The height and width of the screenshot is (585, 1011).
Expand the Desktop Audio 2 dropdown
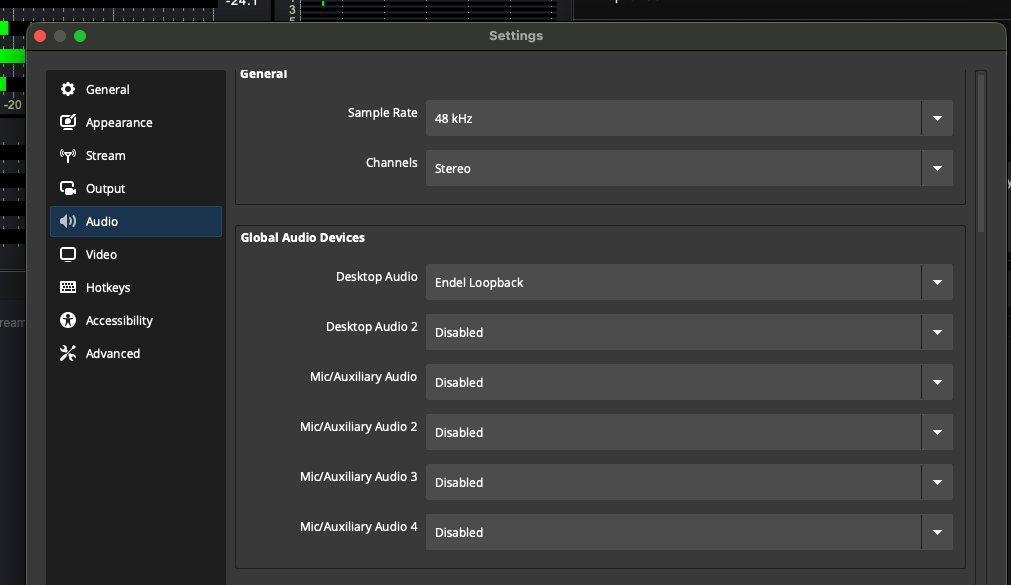689,332
